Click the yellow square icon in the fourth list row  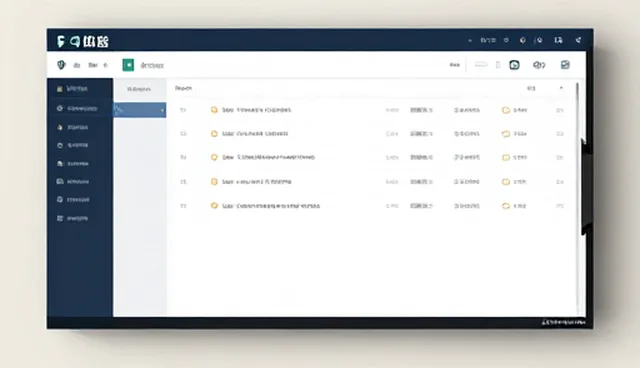[x=214, y=182]
